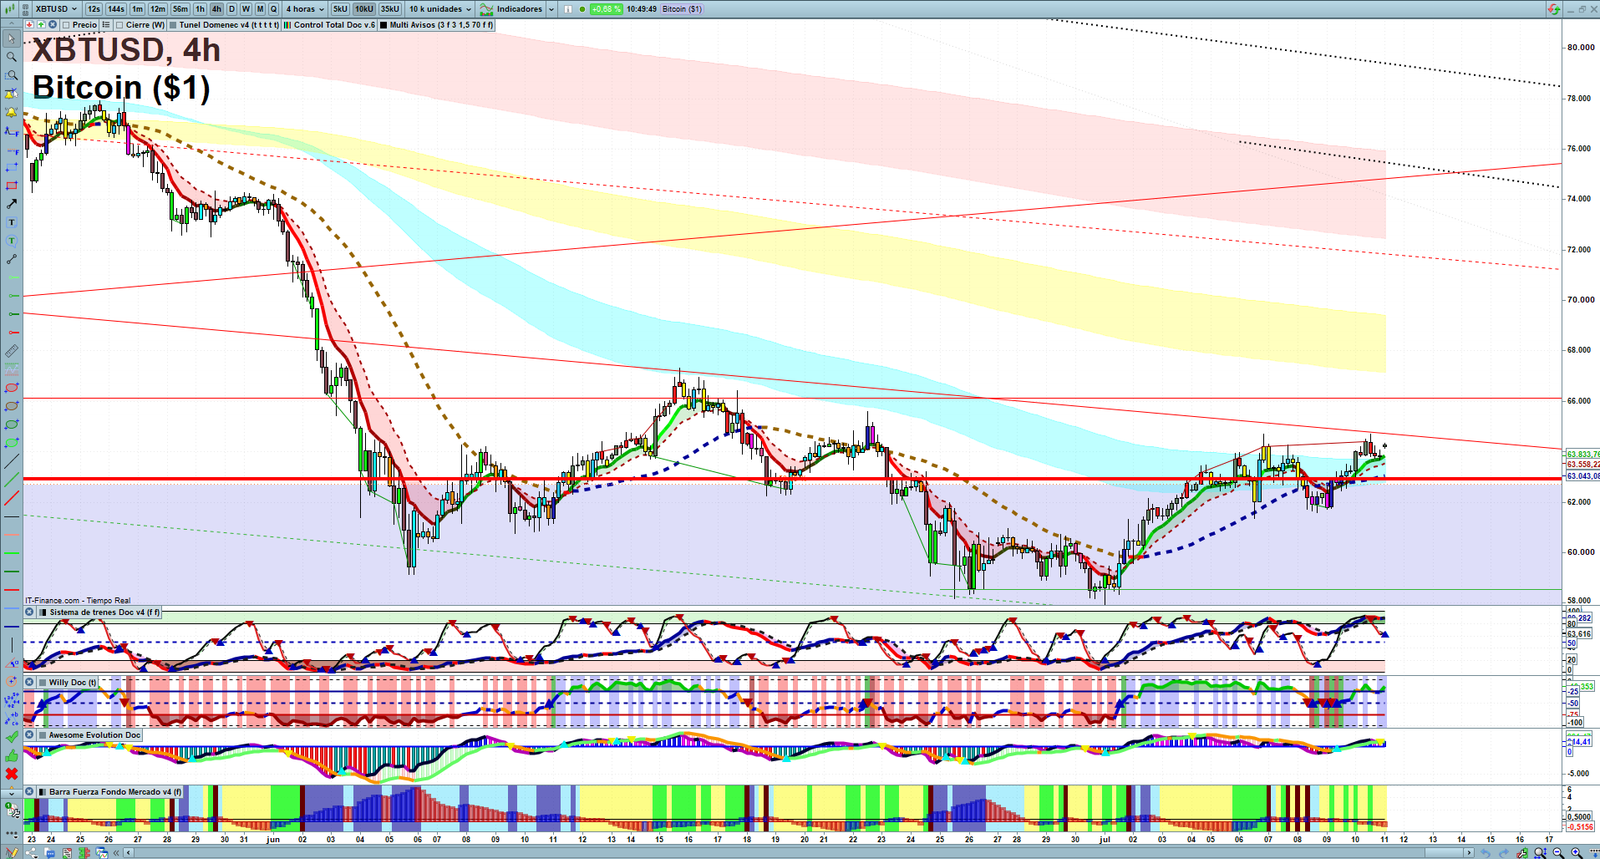Screen dimensions: 1600x859
Task: Open the chat bubbles icon at bottom
Action: 50,853
